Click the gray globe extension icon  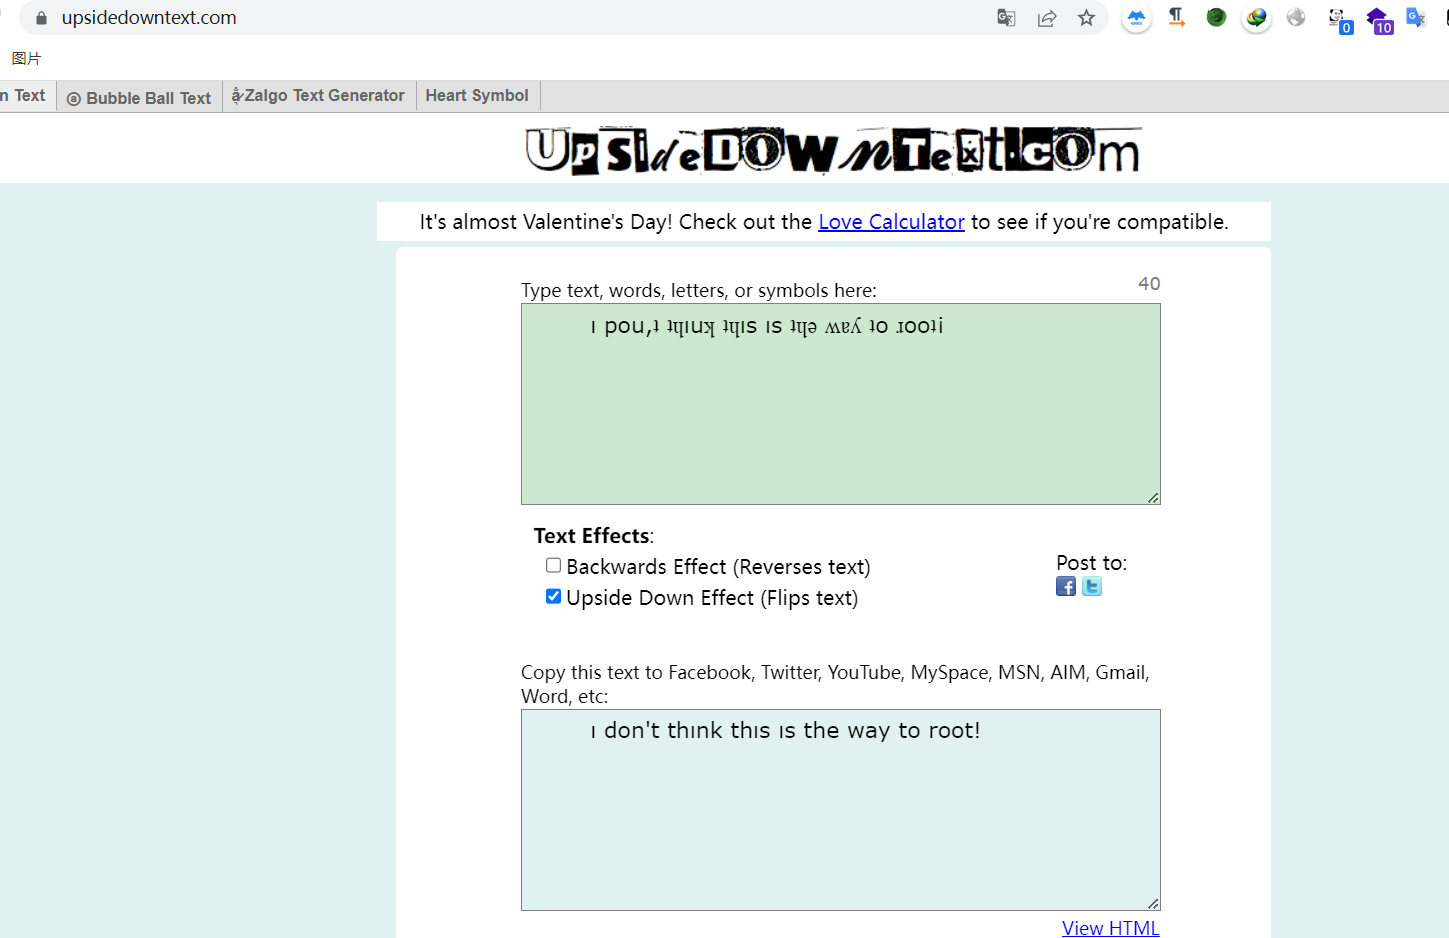pos(1296,17)
